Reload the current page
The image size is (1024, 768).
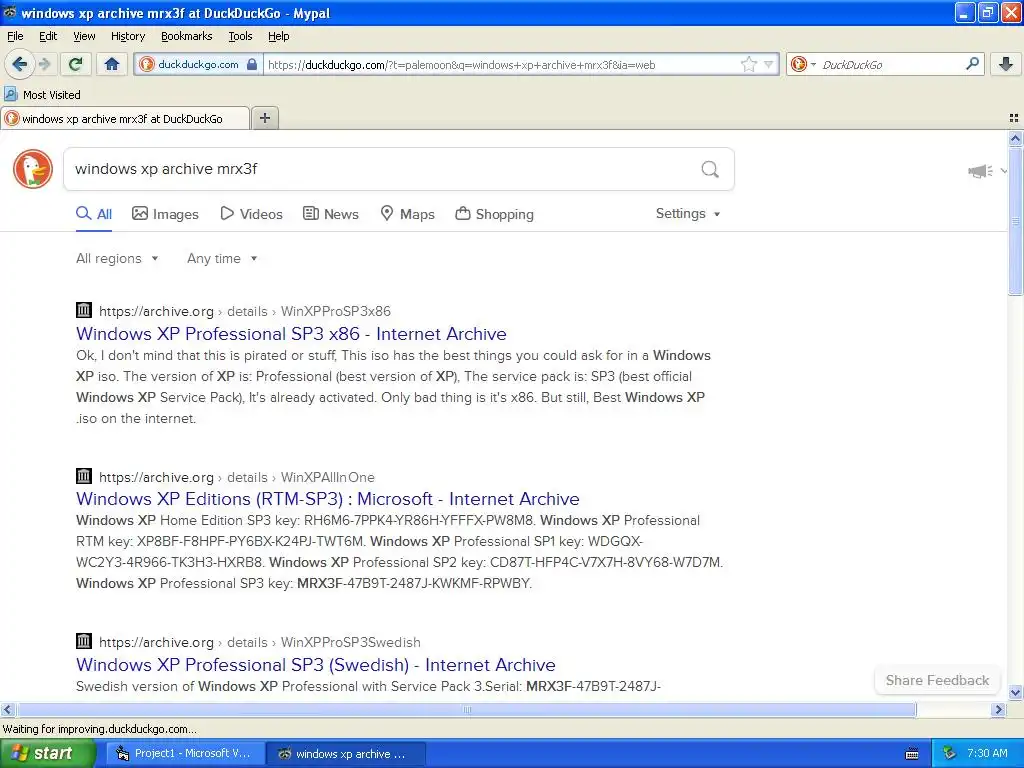point(76,64)
